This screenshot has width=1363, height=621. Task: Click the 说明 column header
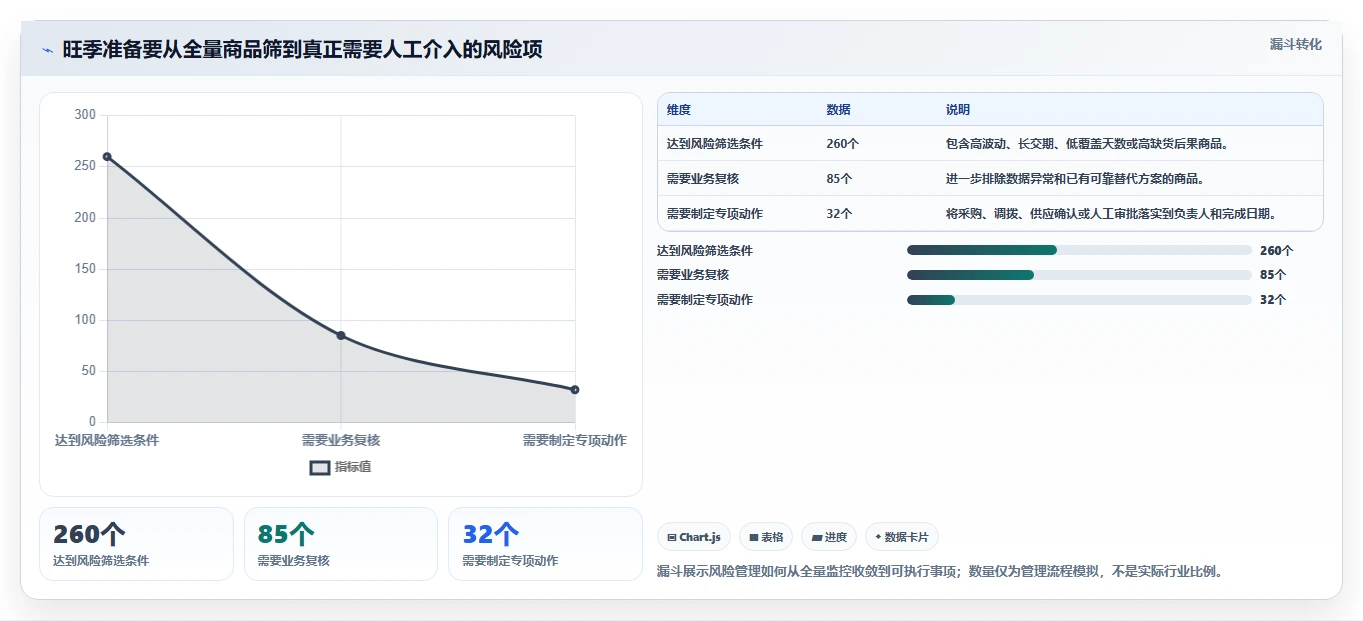click(x=958, y=110)
